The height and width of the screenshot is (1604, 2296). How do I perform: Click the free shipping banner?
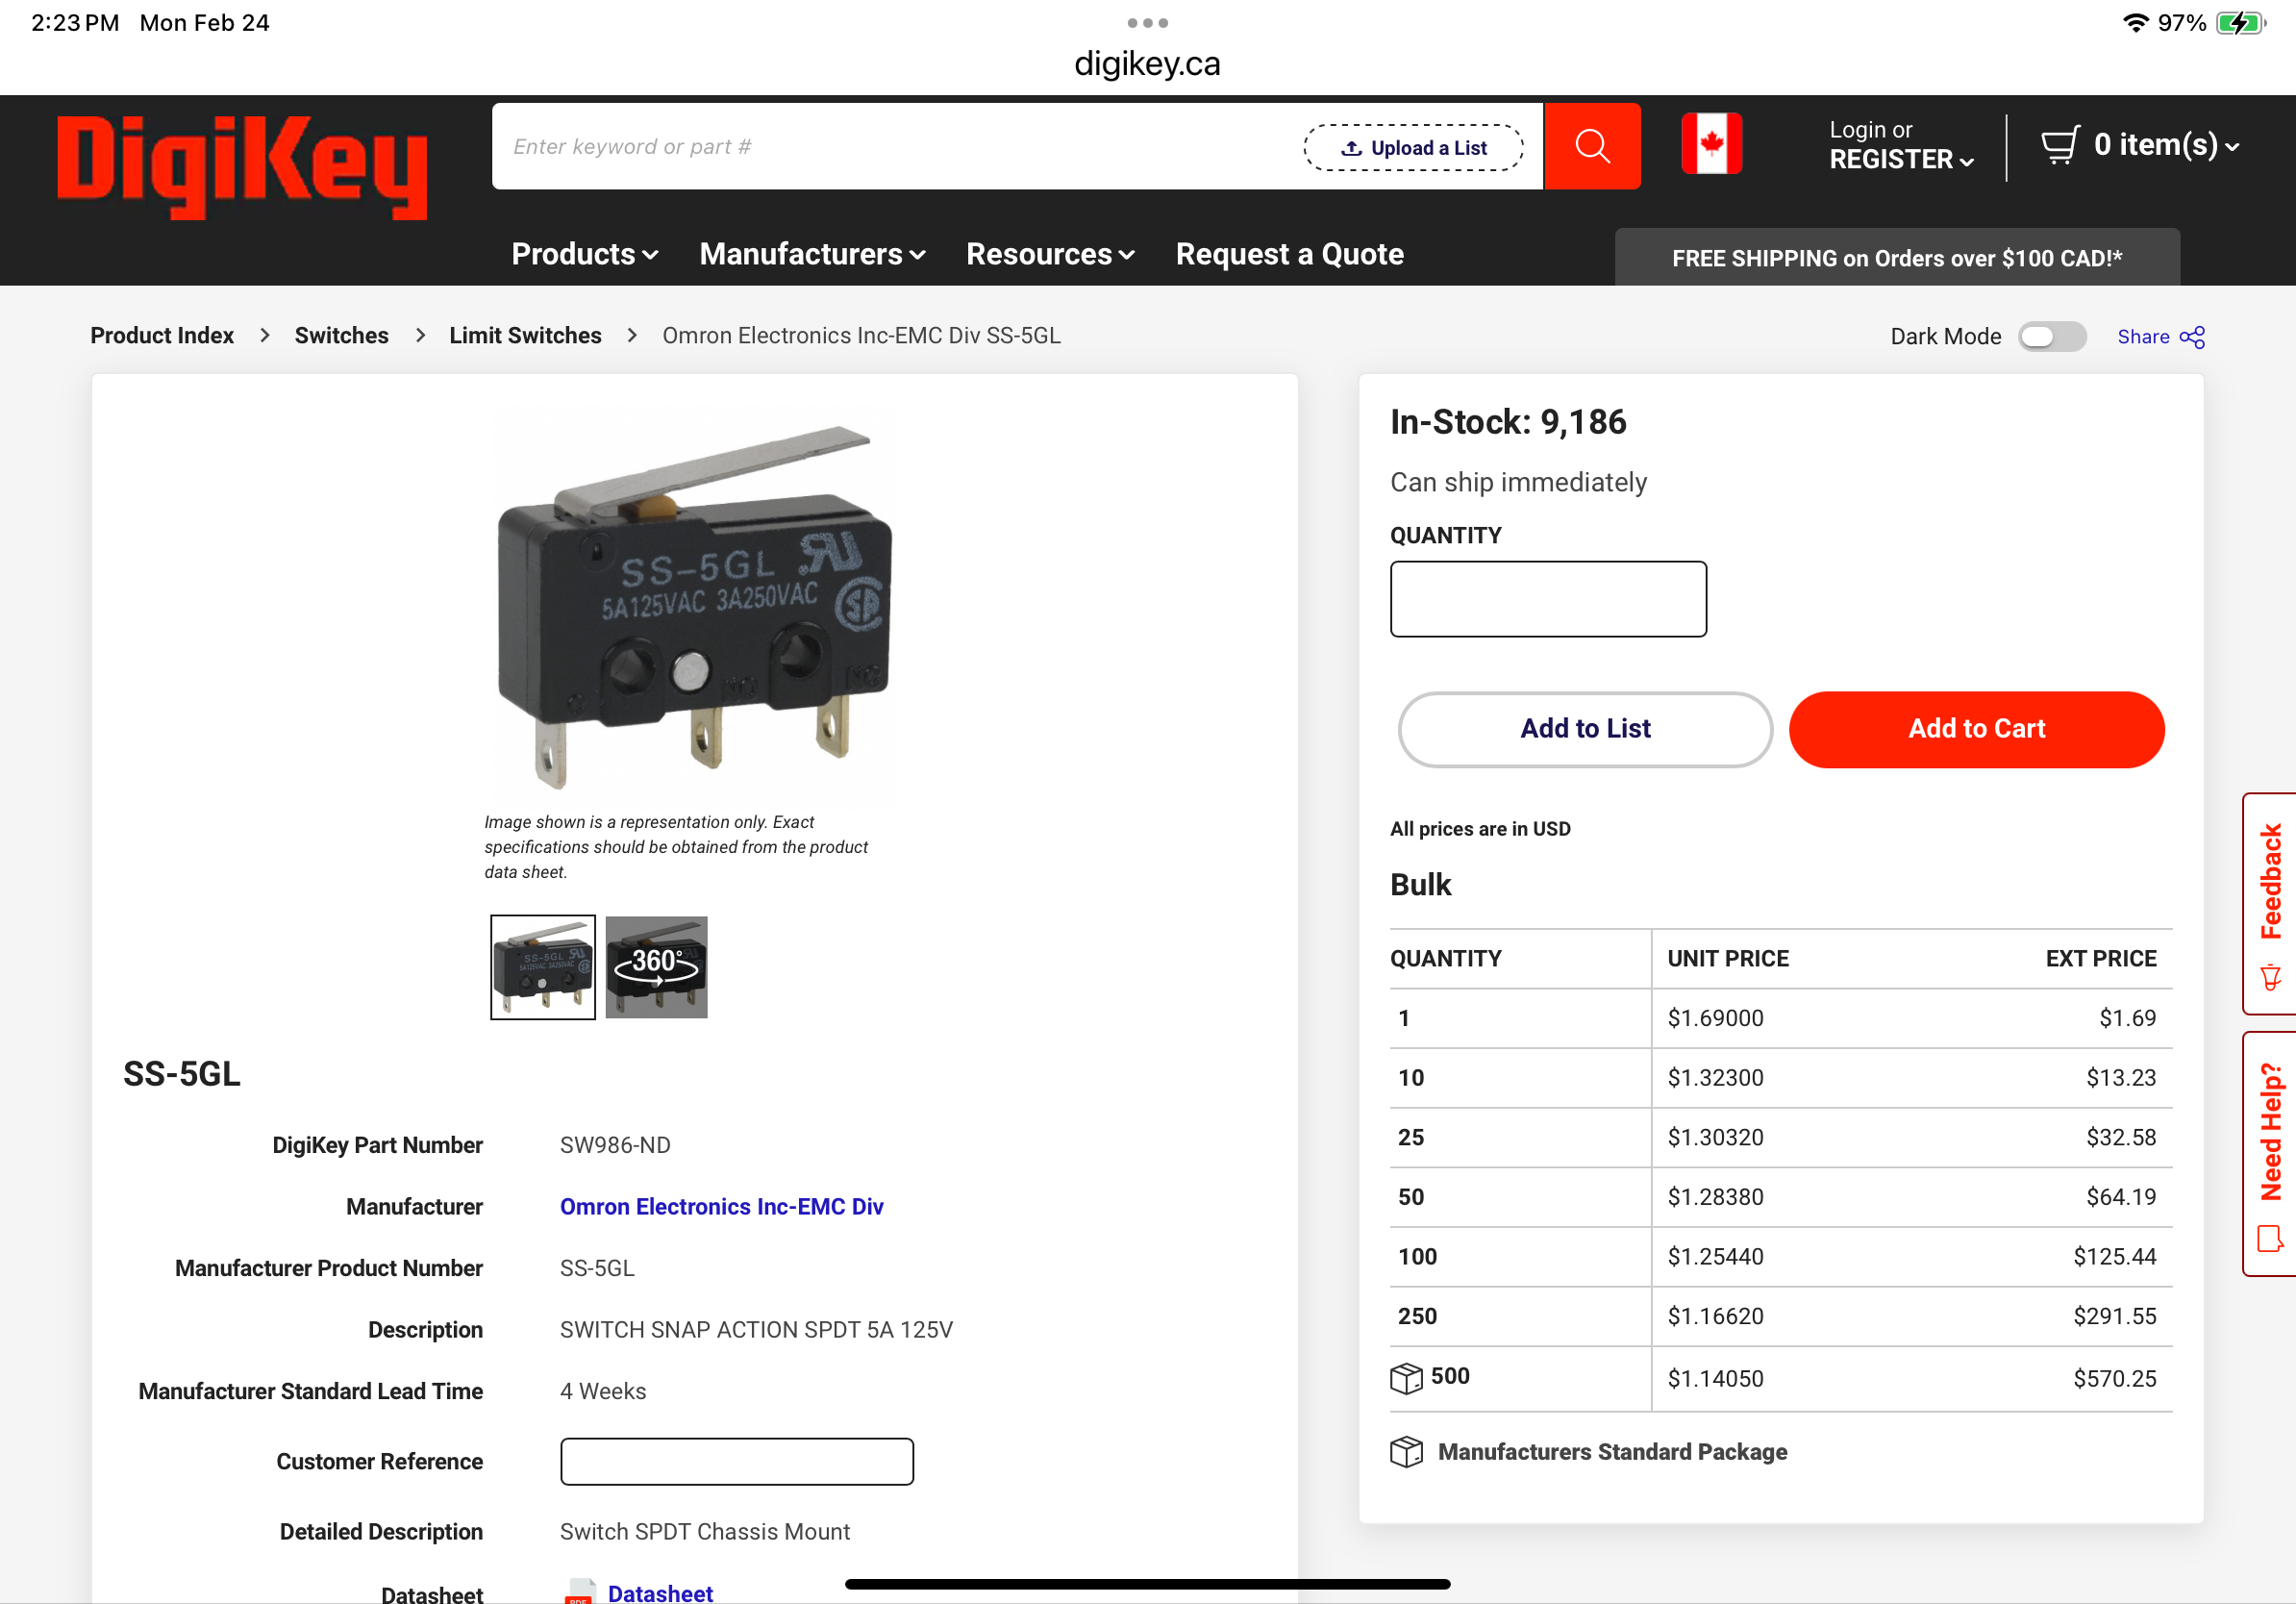point(1897,258)
